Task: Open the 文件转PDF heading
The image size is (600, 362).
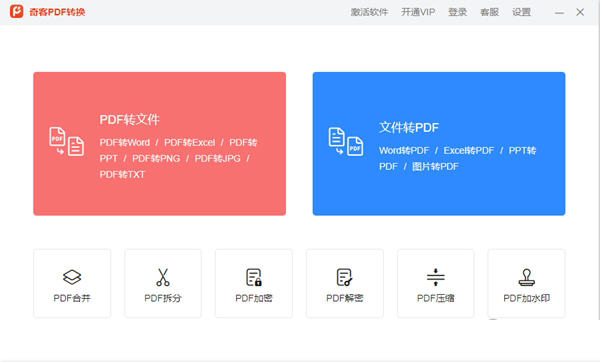Action: (x=409, y=127)
